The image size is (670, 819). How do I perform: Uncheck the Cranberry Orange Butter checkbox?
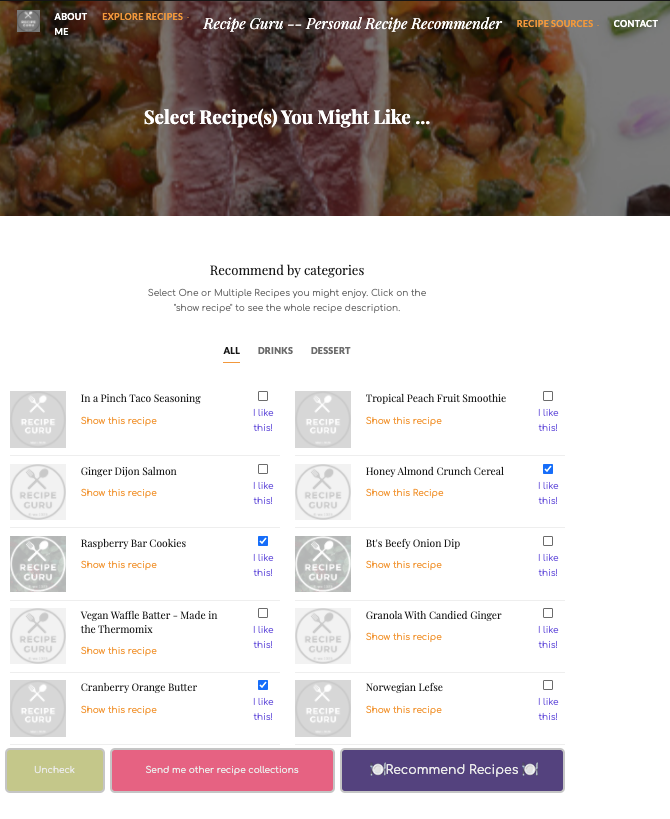[x=263, y=685]
